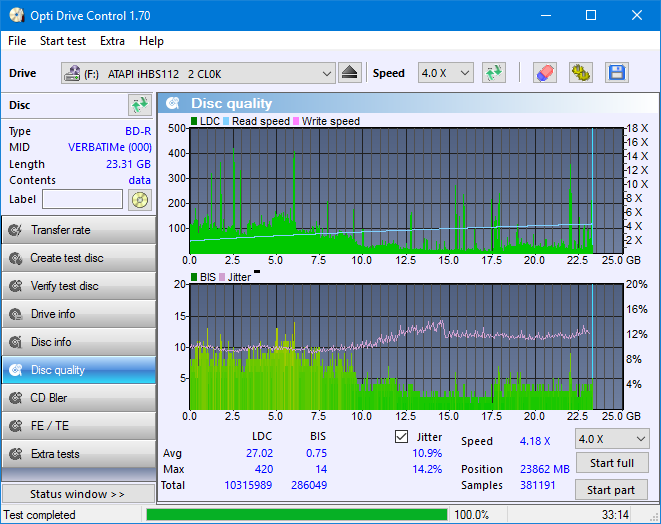
Task: Click the Disc quality sidebar icon
Action: (16, 370)
